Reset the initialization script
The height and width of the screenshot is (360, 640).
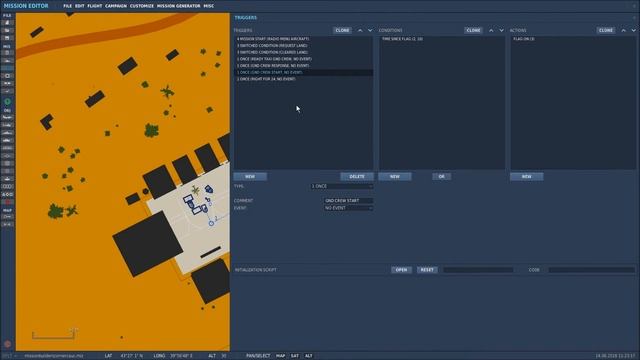point(427,270)
